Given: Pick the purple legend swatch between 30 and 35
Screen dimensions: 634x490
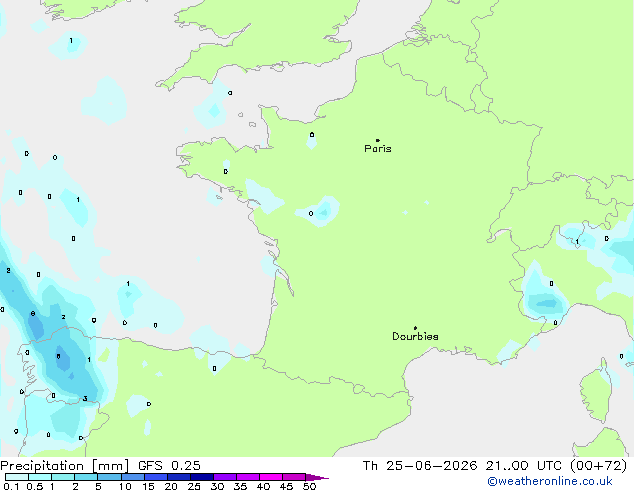Looking at the screenshot, I should pyautogui.click(x=225, y=477).
